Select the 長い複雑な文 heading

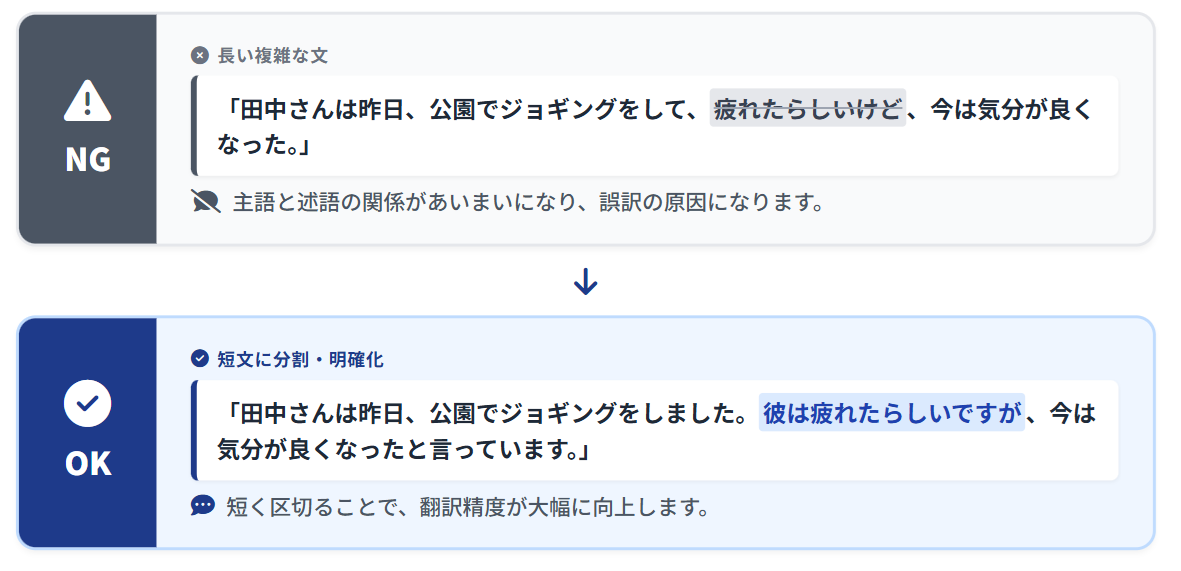272,56
